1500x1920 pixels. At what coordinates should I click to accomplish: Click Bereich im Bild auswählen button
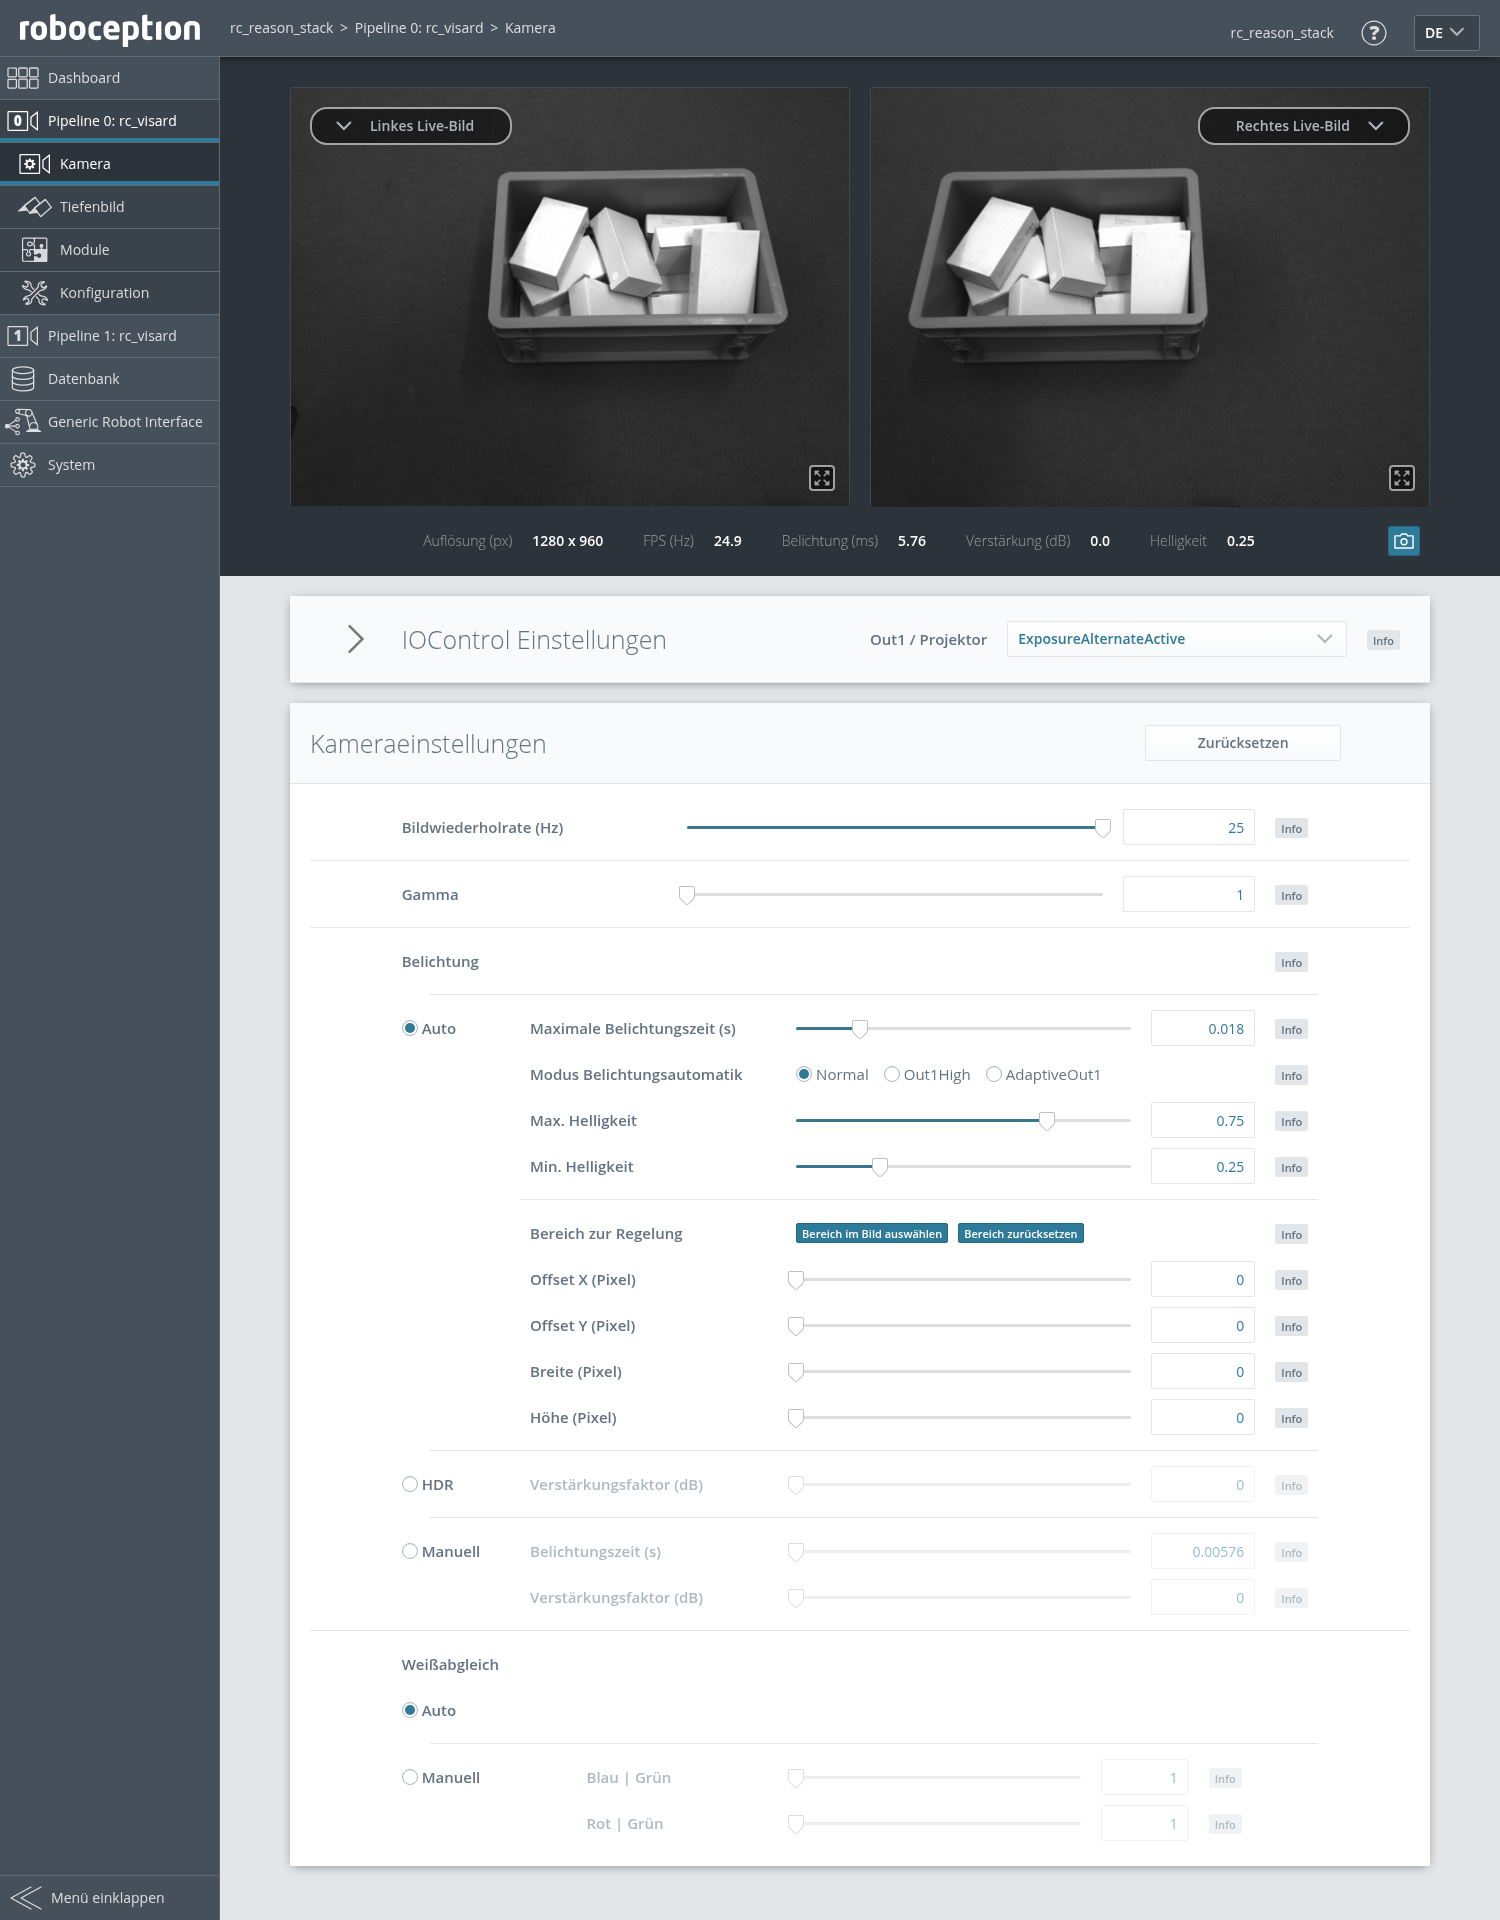click(871, 1234)
